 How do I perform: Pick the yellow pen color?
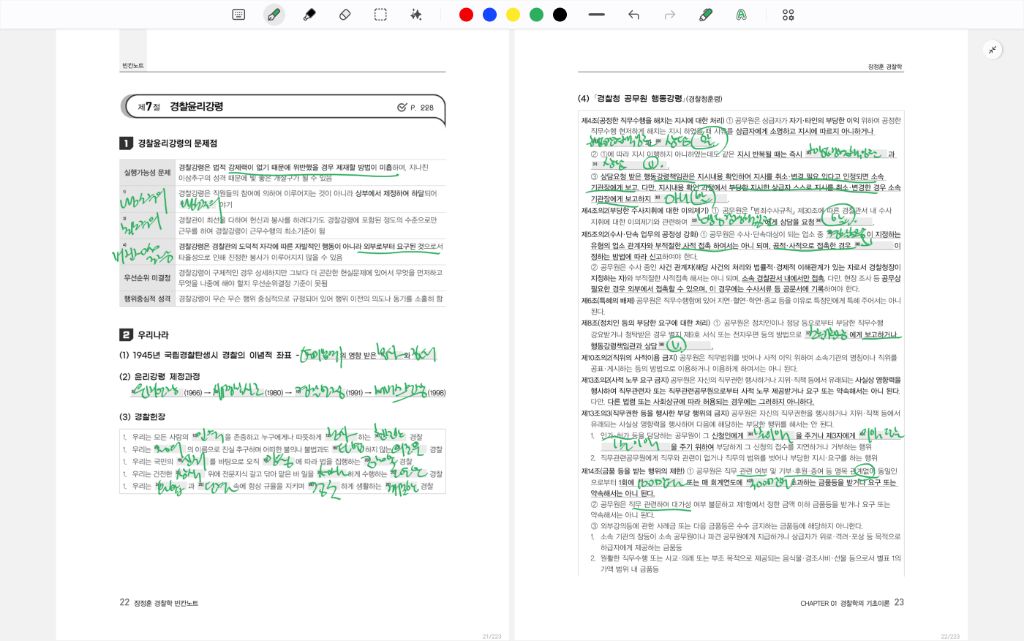click(513, 15)
